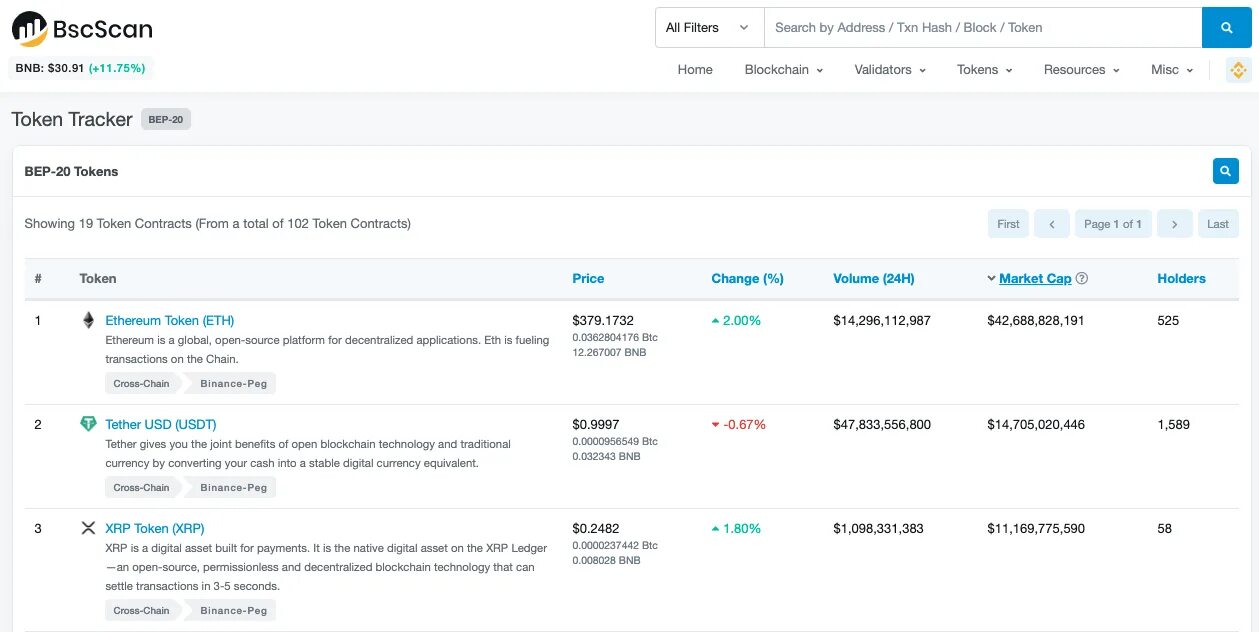This screenshot has width=1259, height=632.
Task: Open the All Filters dropdown
Action: click(707, 28)
